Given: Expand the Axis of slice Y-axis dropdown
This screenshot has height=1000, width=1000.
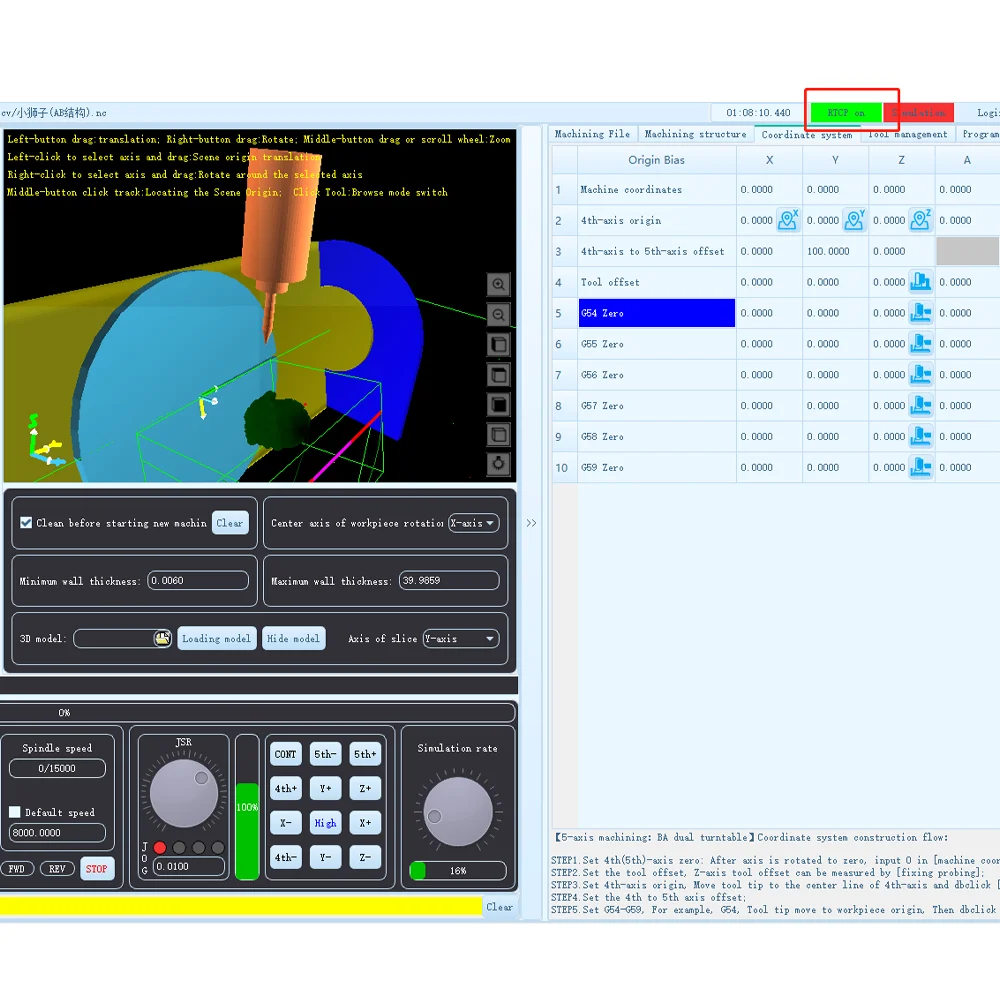Looking at the screenshot, I should point(461,638).
